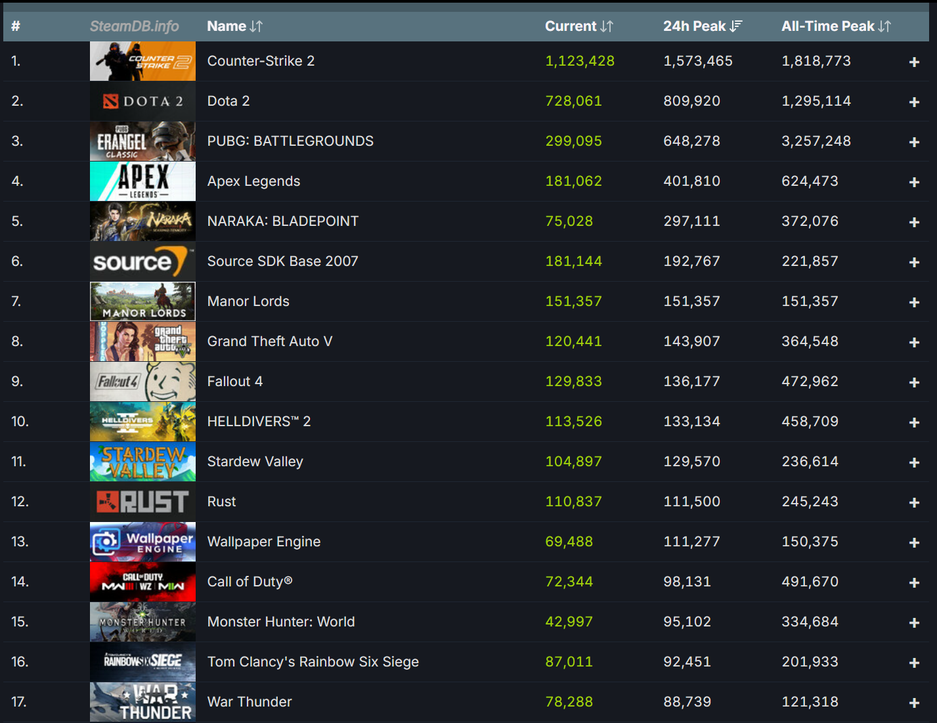Viewport: 937px width, 723px height.
Task: Open the Rust logo thumbnail
Action: (x=142, y=501)
